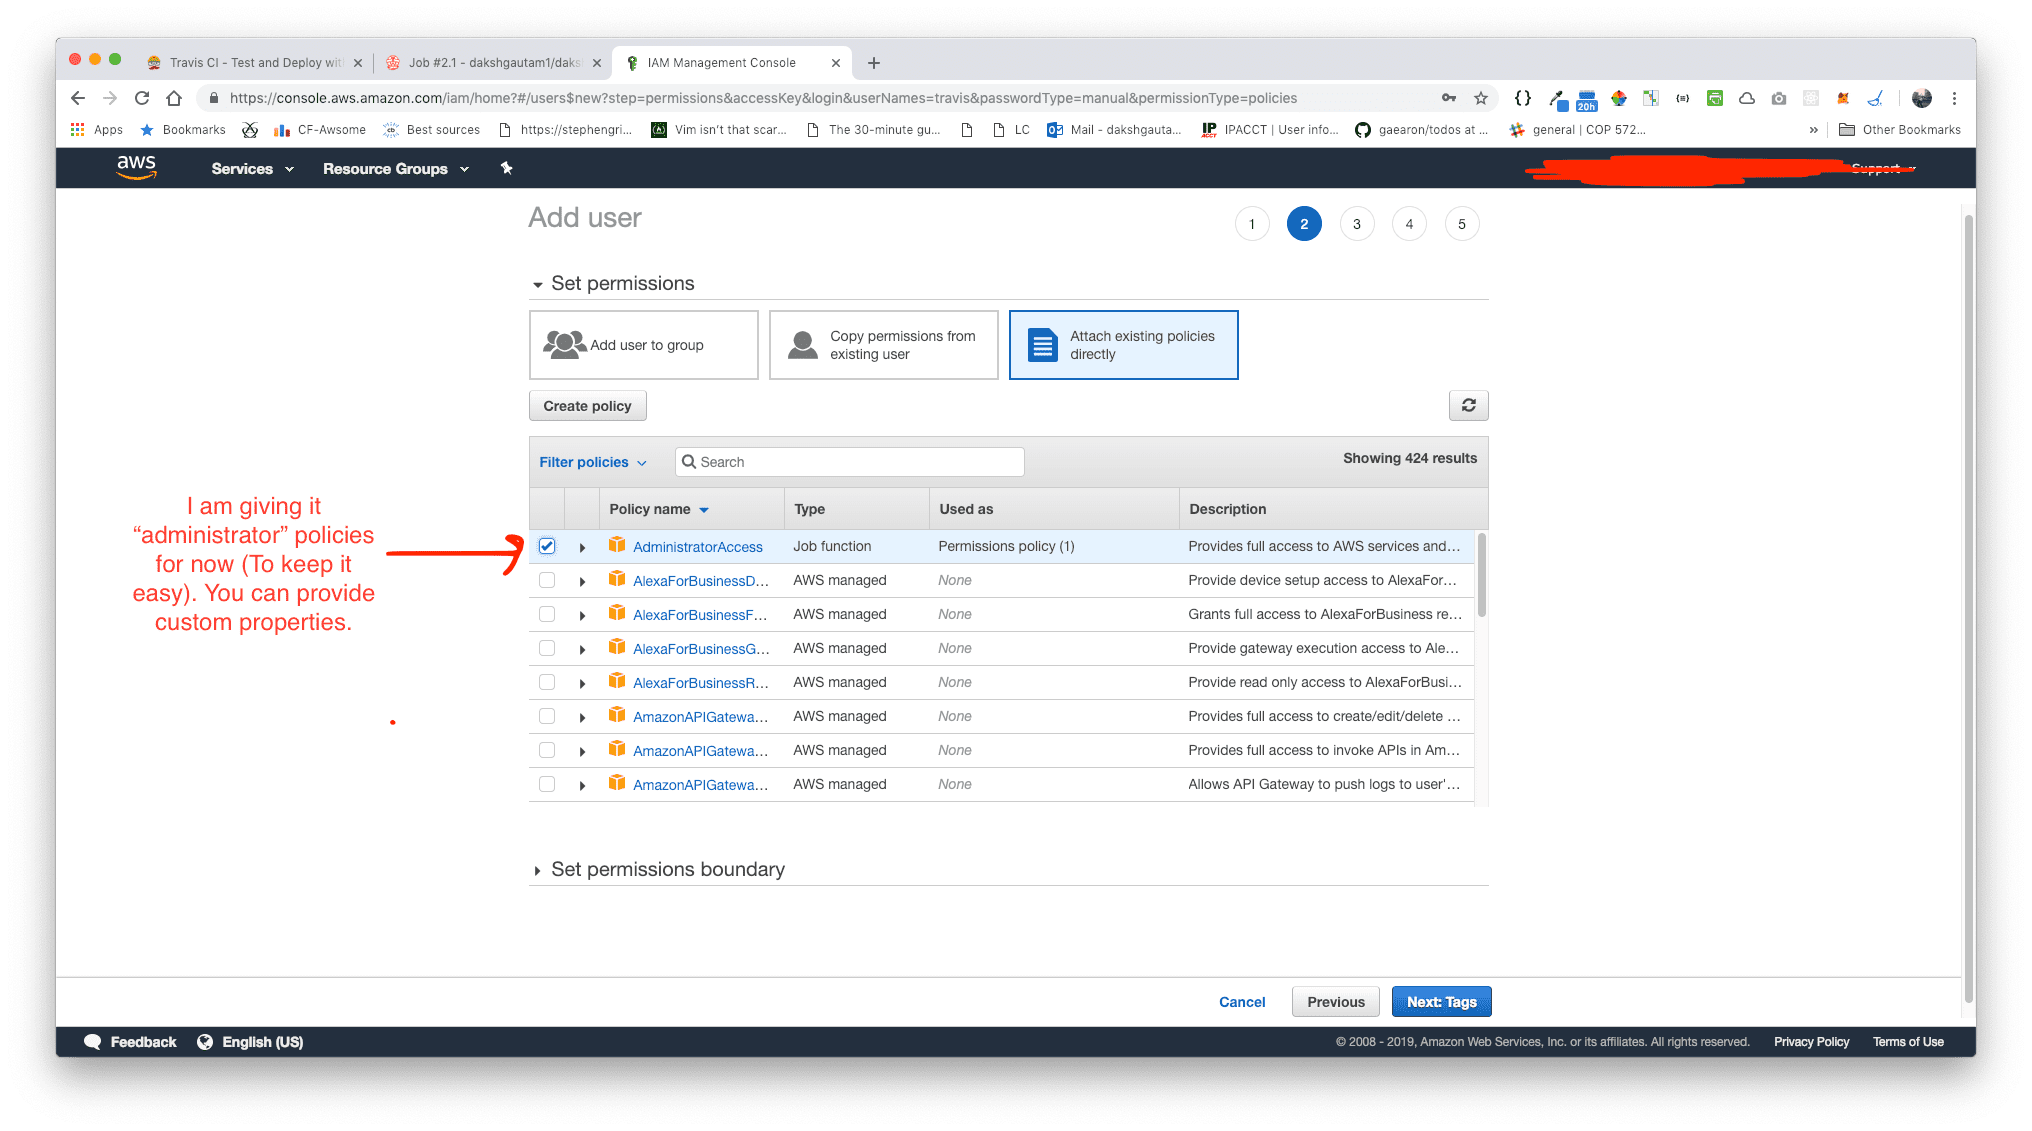Check the AlexaForBusinessR... policy checkbox
Viewport: 2032px width, 1131px height.
click(x=547, y=682)
